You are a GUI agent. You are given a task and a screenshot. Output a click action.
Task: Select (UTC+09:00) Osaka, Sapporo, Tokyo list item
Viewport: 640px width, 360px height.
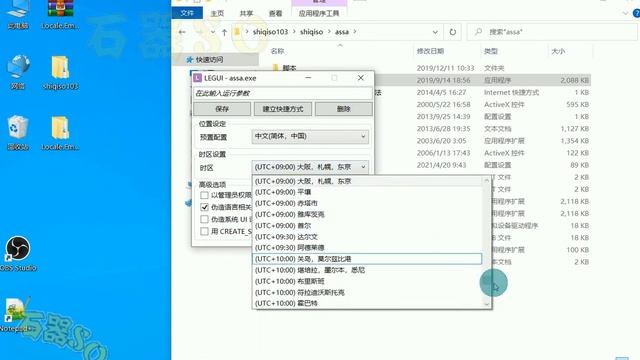[367, 181]
